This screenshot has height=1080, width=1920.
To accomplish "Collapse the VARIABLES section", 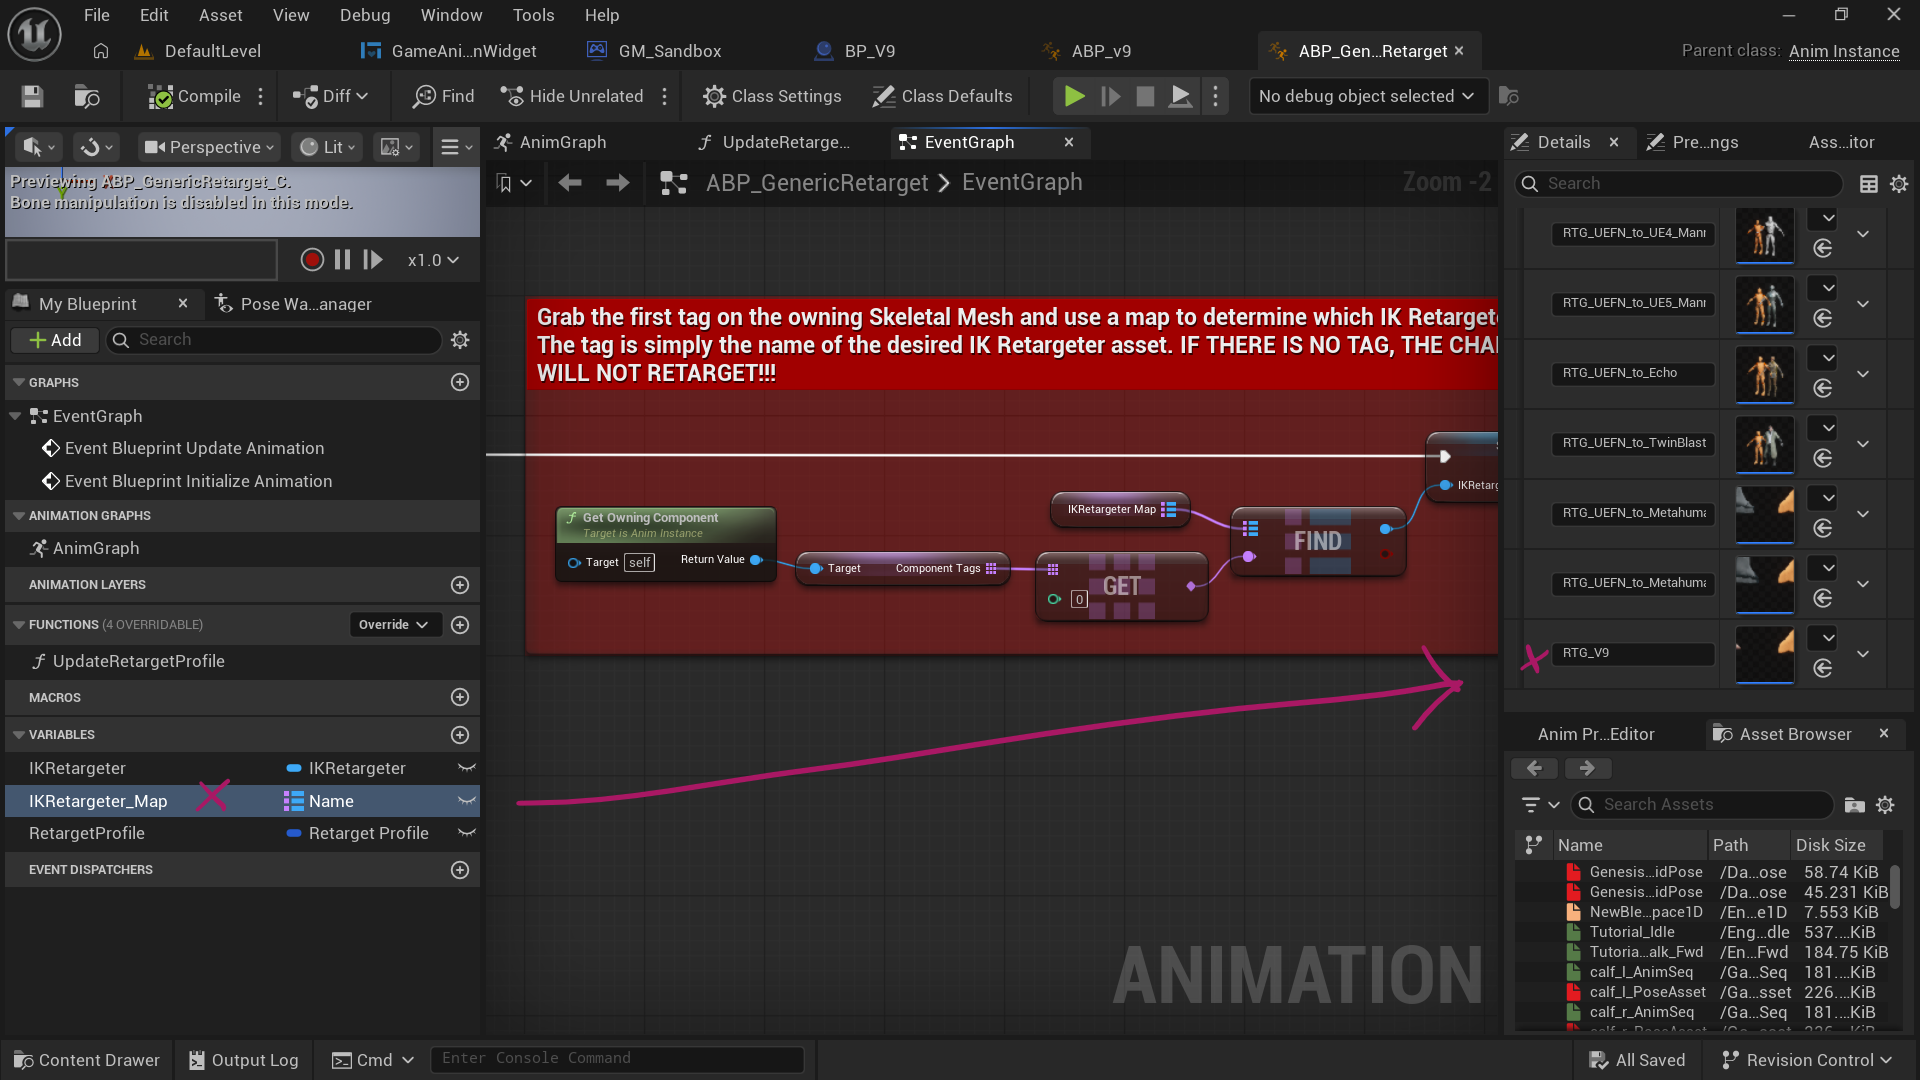I will pyautogui.click(x=19, y=735).
